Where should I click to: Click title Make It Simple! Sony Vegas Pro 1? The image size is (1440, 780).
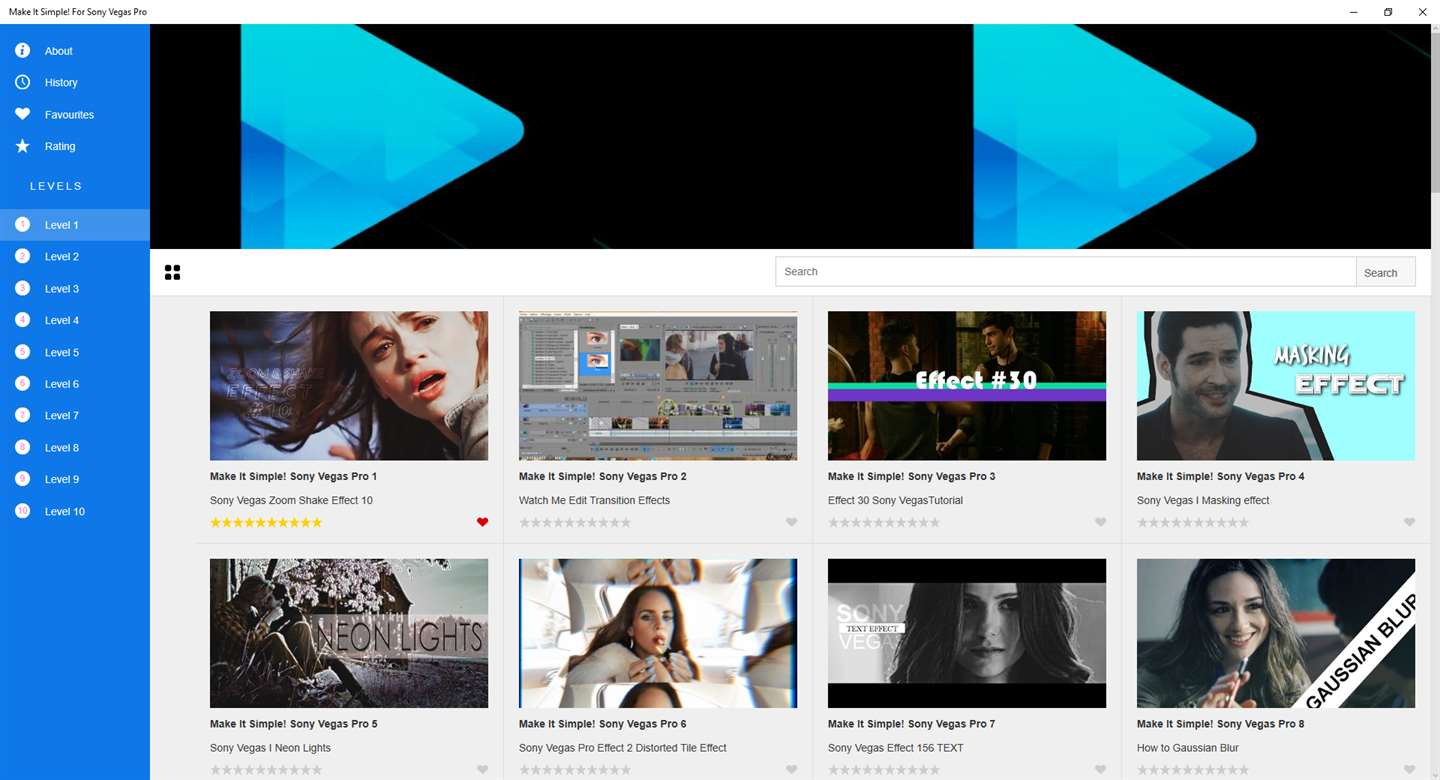(293, 476)
